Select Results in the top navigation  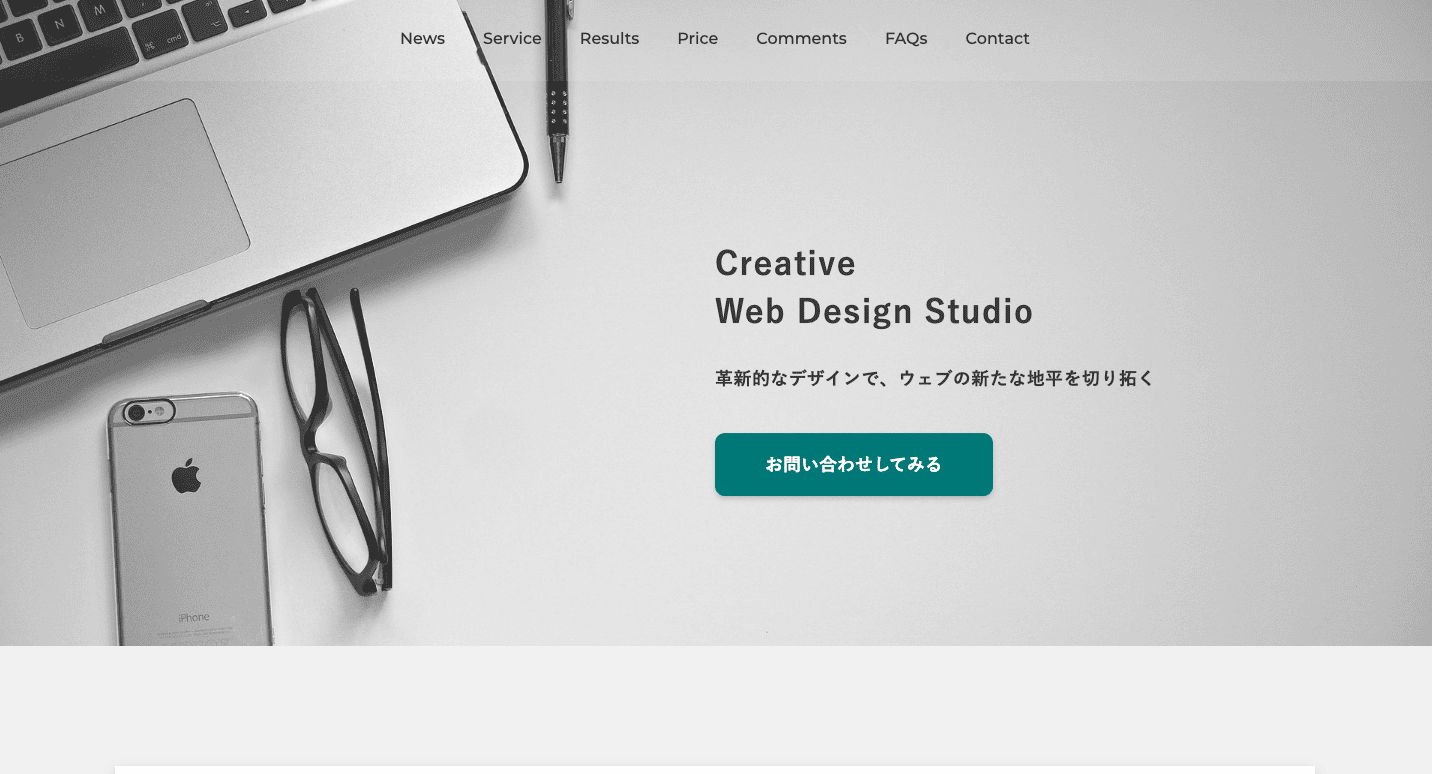(x=609, y=39)
